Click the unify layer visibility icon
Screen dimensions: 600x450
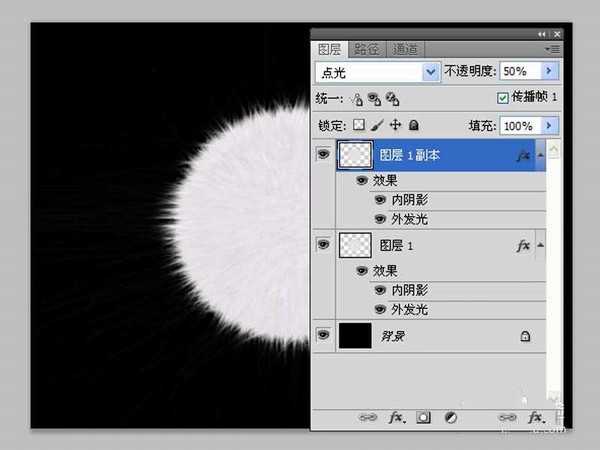374,98
